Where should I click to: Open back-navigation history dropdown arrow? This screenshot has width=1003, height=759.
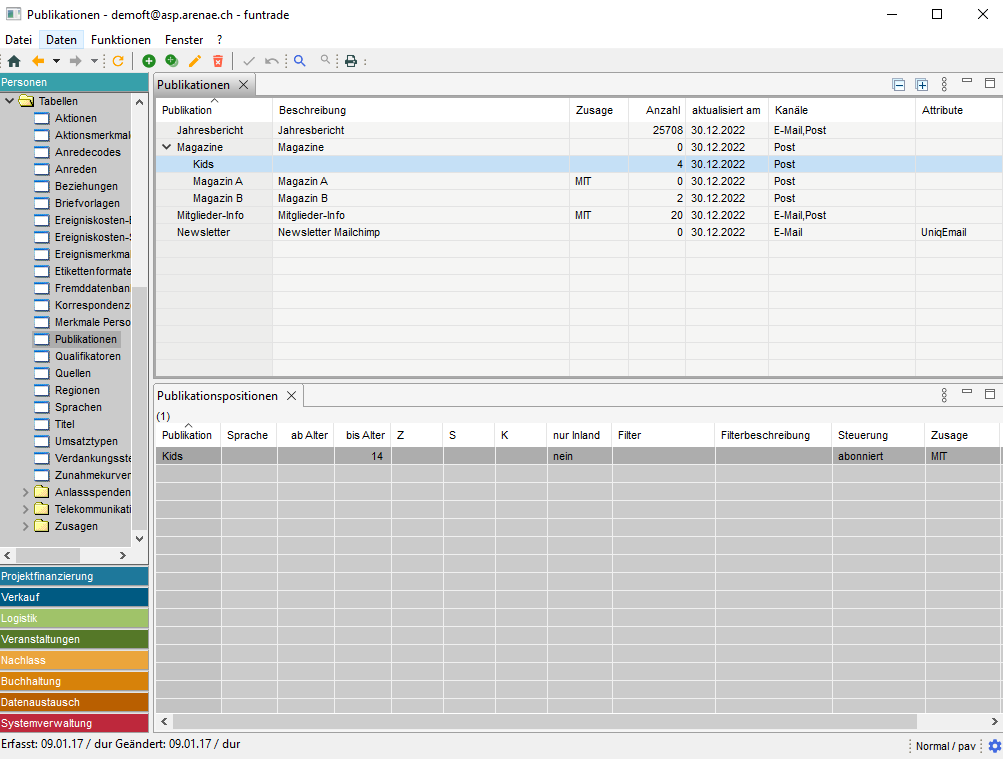[x=56, y=61]
